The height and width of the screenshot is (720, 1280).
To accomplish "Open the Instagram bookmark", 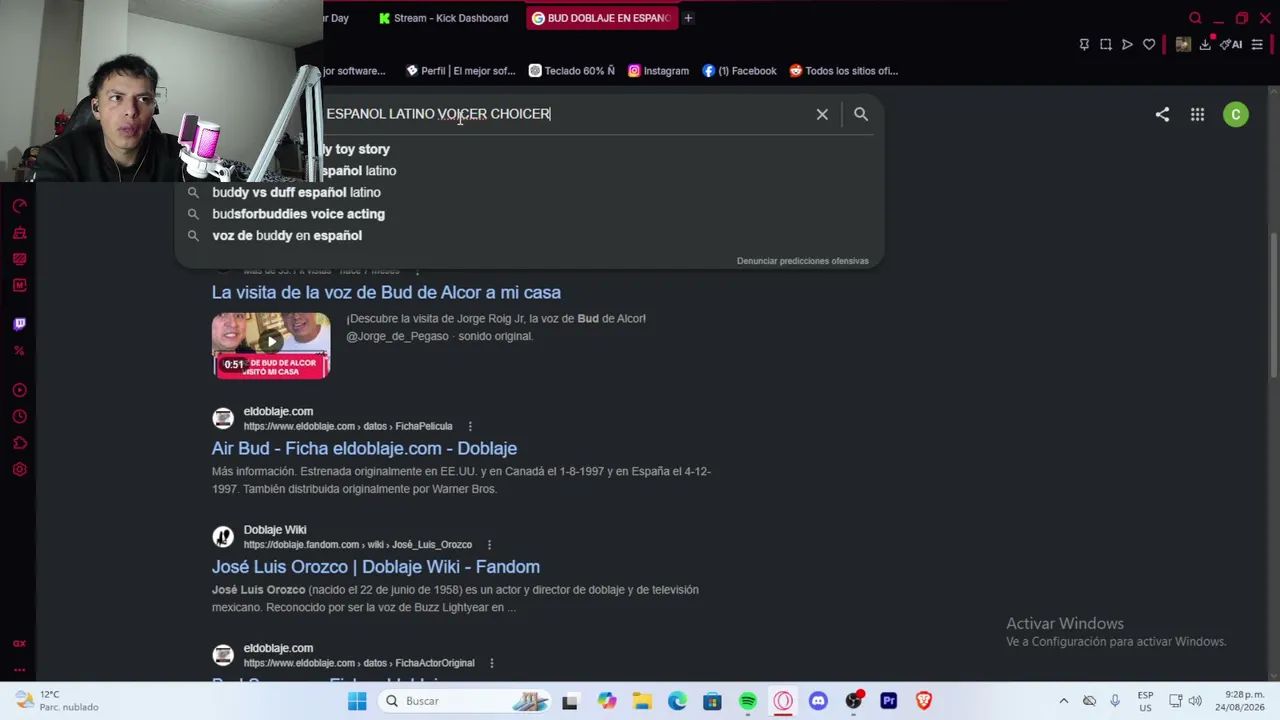I will tap(658, 71).
